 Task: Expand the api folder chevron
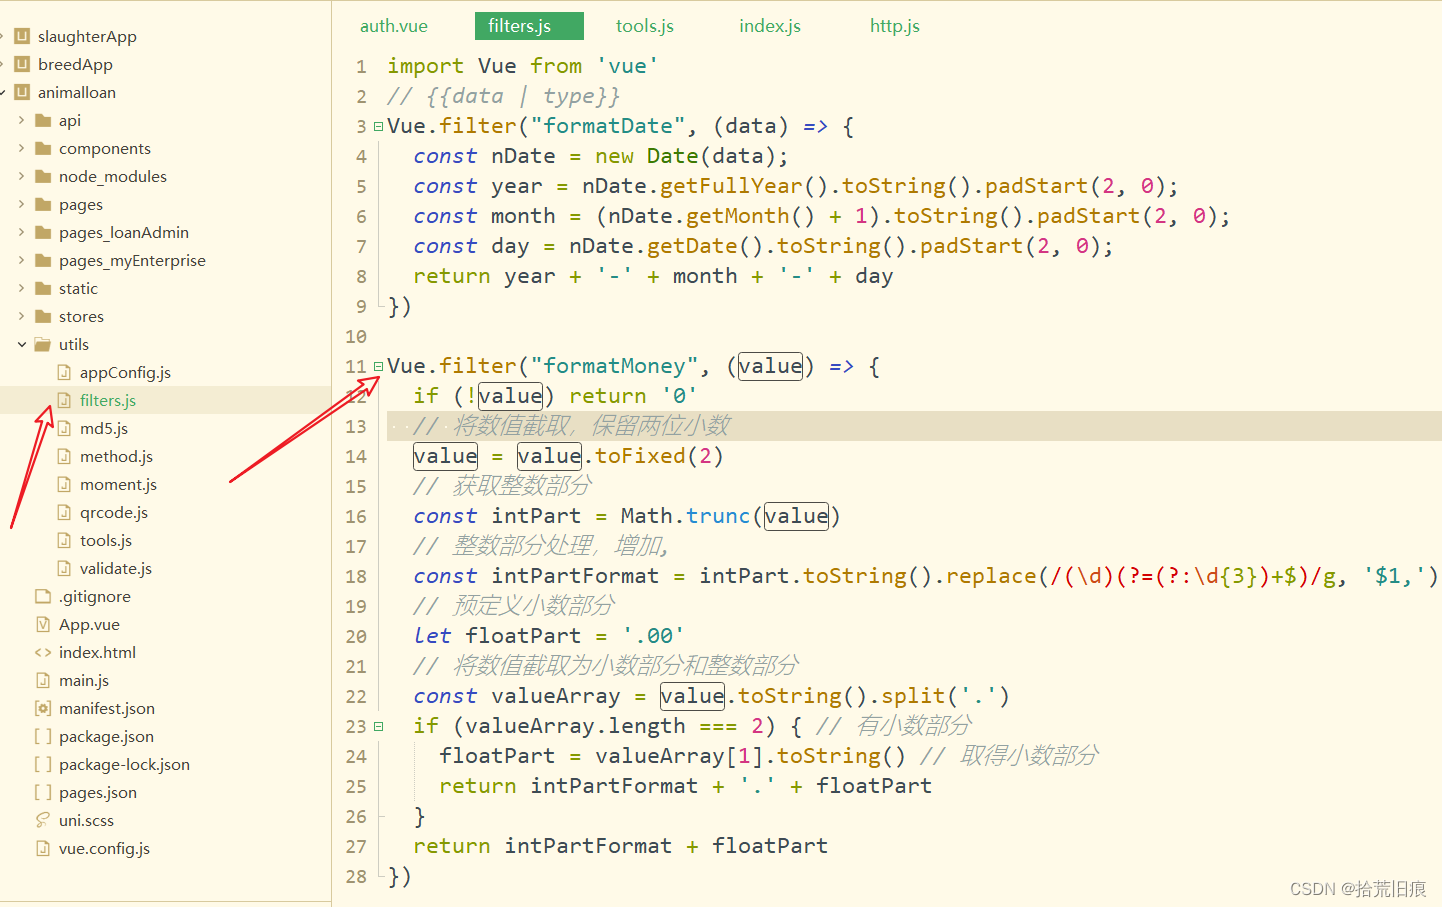(x=21, y=120)
